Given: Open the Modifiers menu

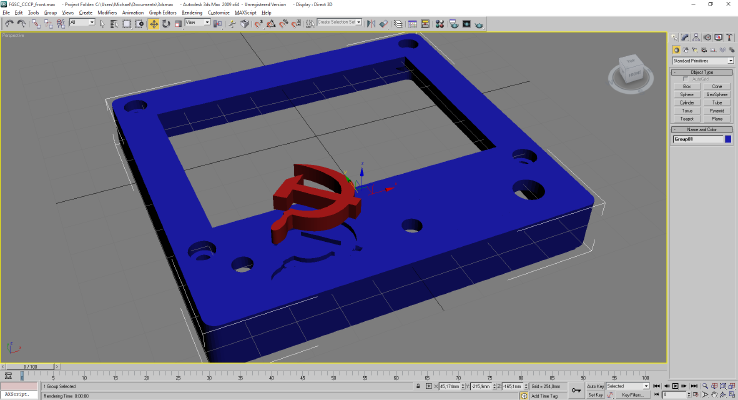Looking at the screenshot, I should [x=107, y=13].
